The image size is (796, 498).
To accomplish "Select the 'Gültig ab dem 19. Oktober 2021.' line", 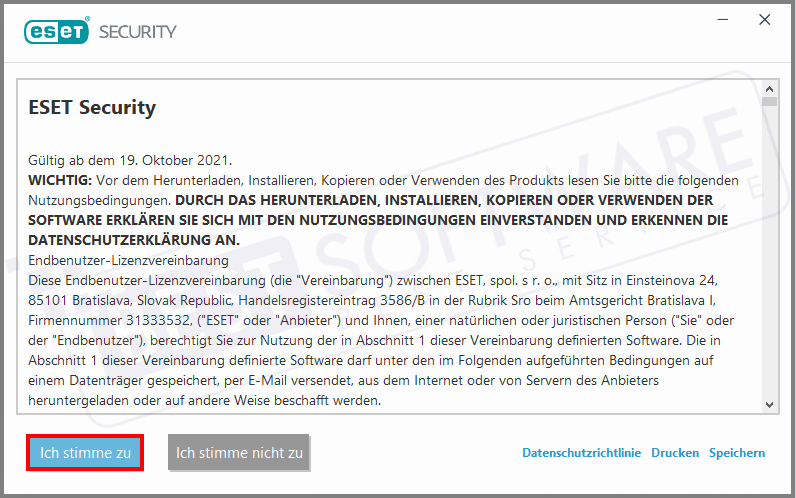I will click(x=130, y=160).
